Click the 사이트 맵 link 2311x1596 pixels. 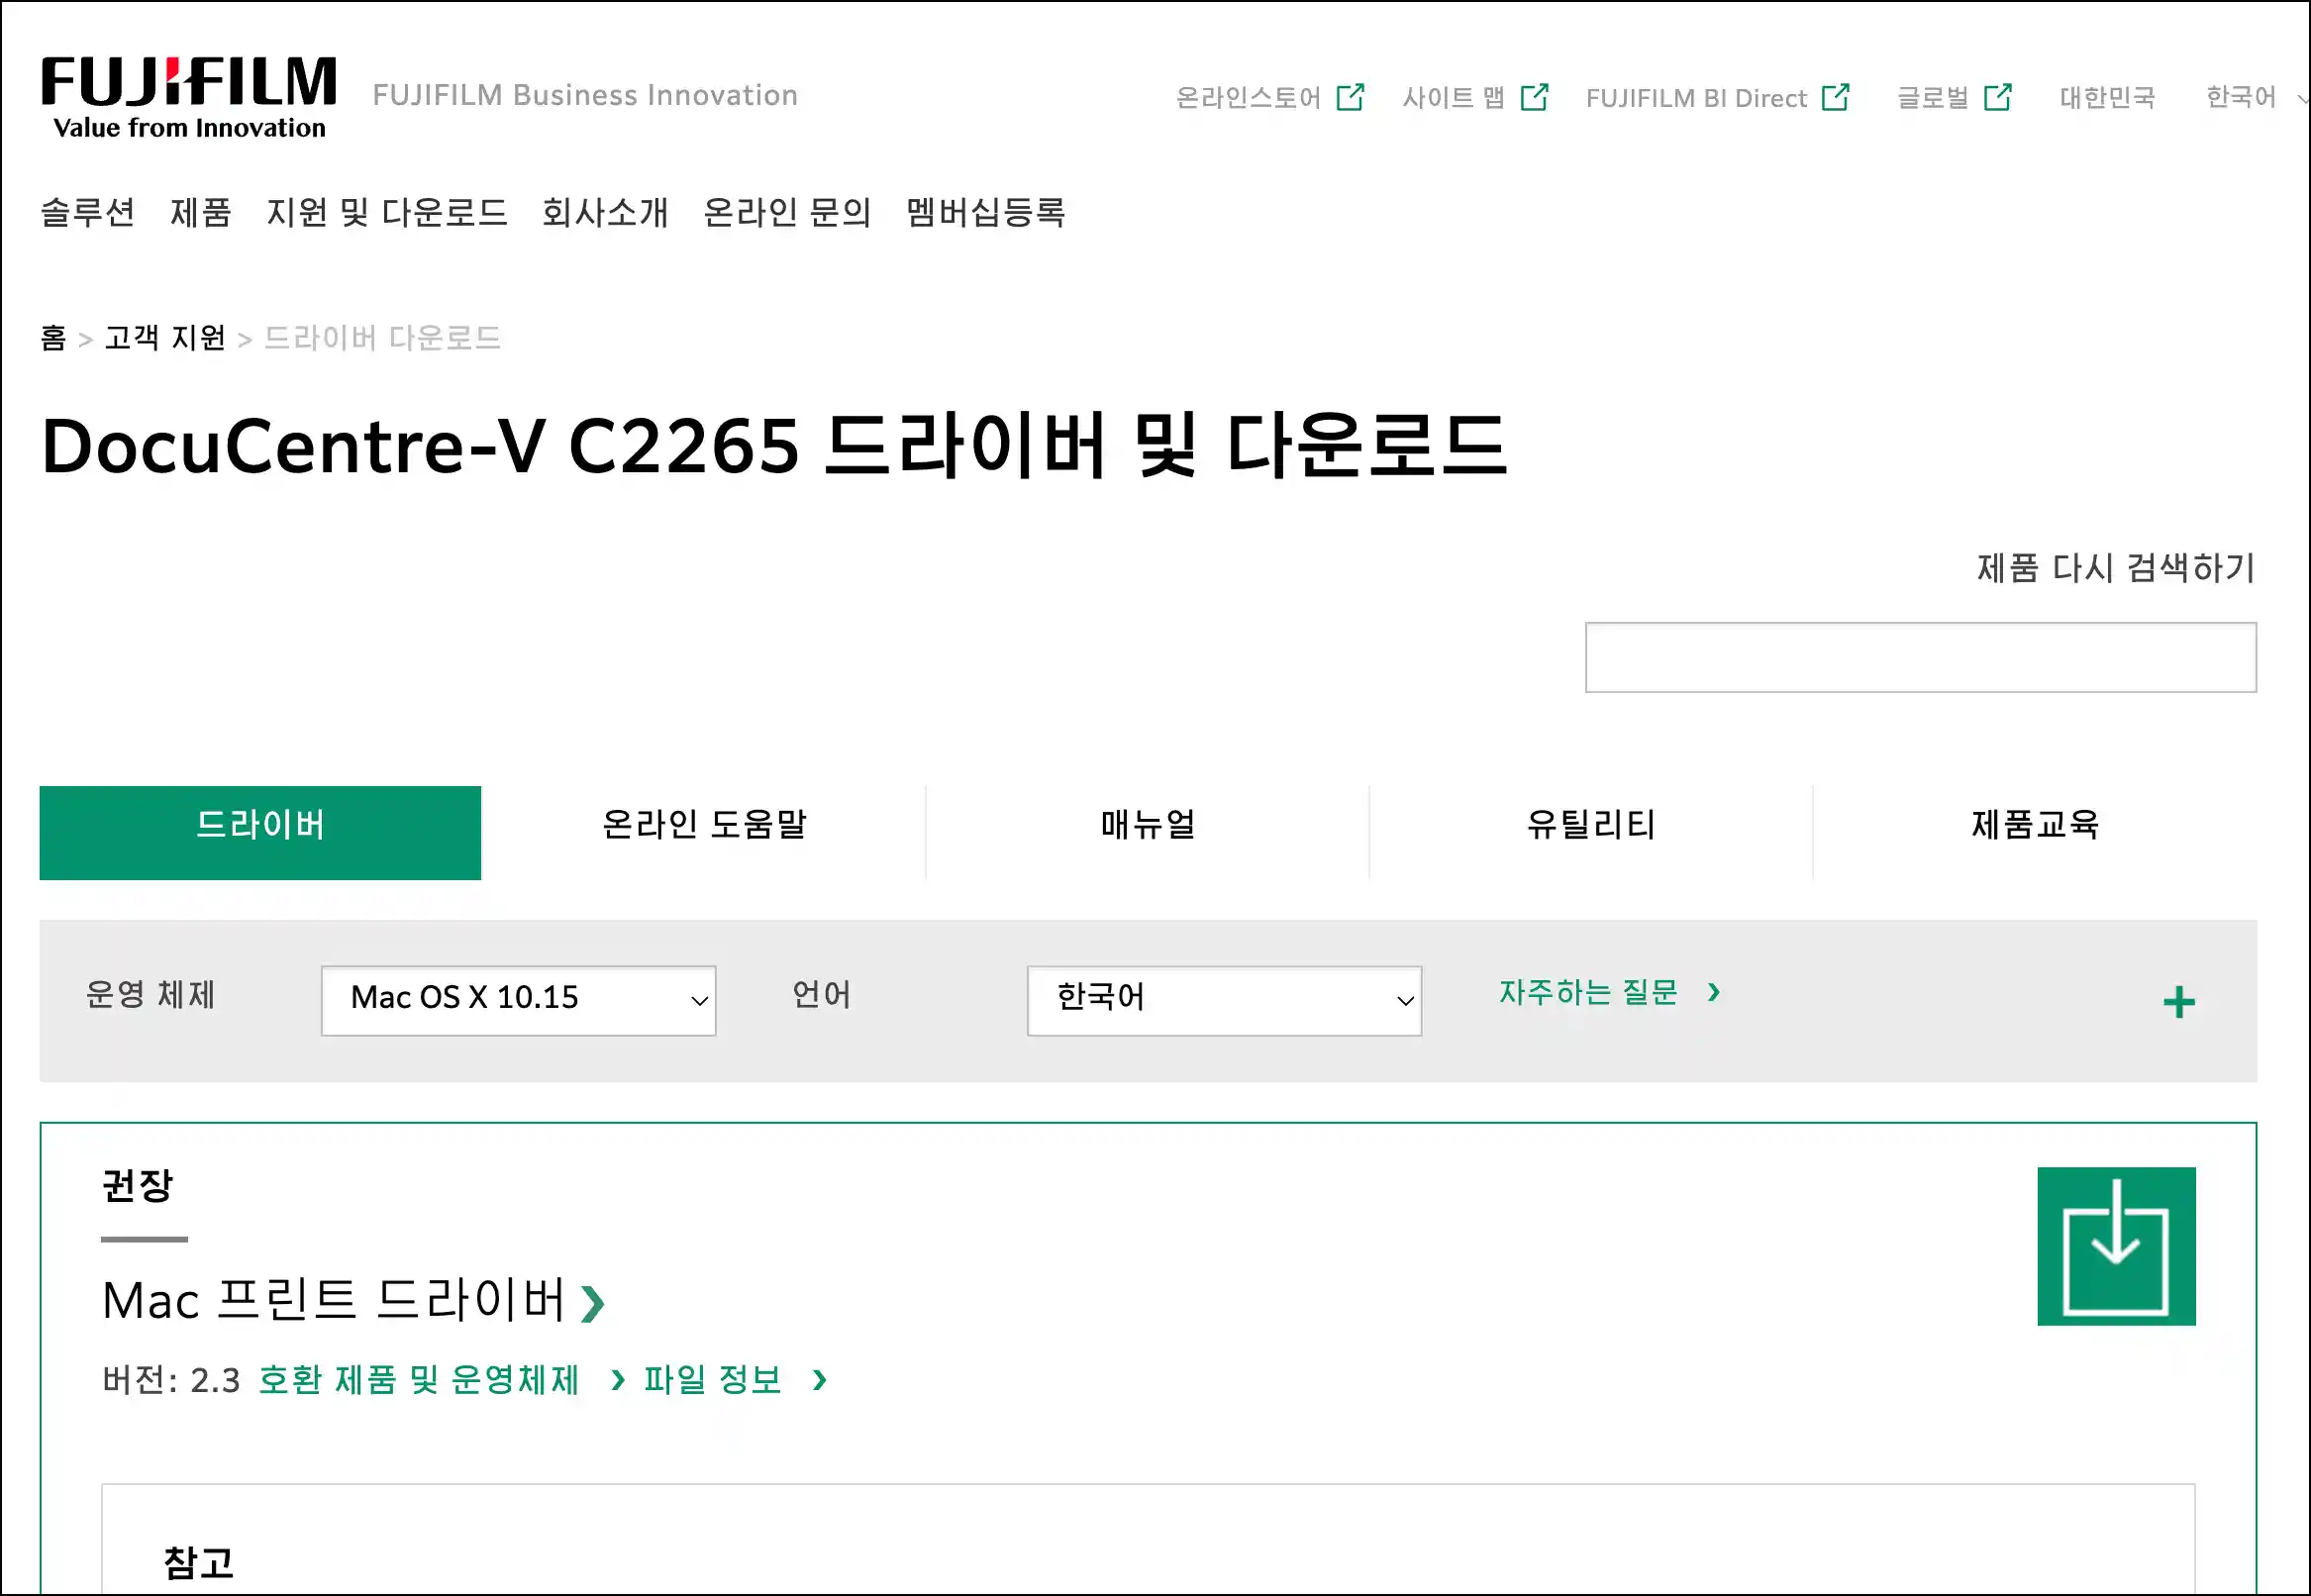(1453, 97)
